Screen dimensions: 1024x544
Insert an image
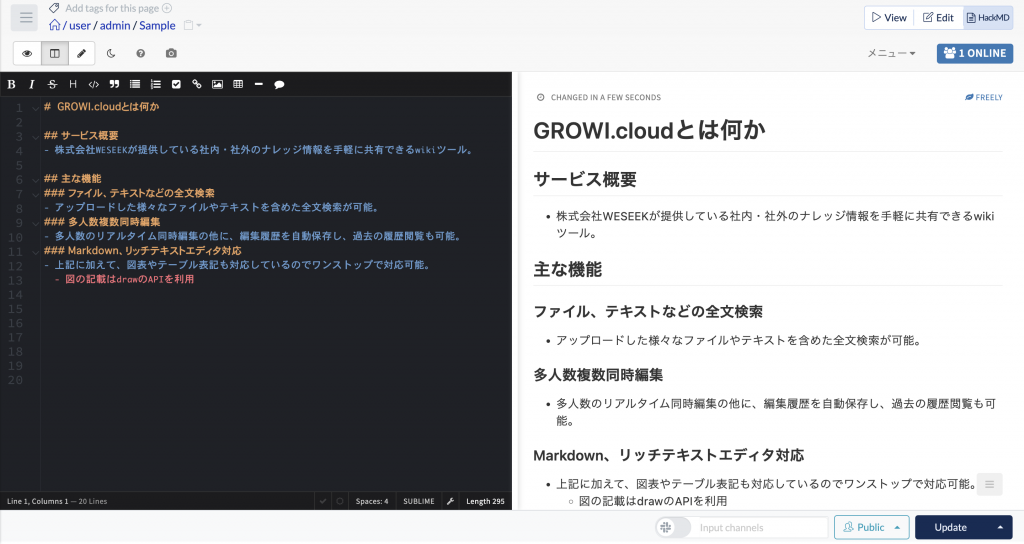217,84
